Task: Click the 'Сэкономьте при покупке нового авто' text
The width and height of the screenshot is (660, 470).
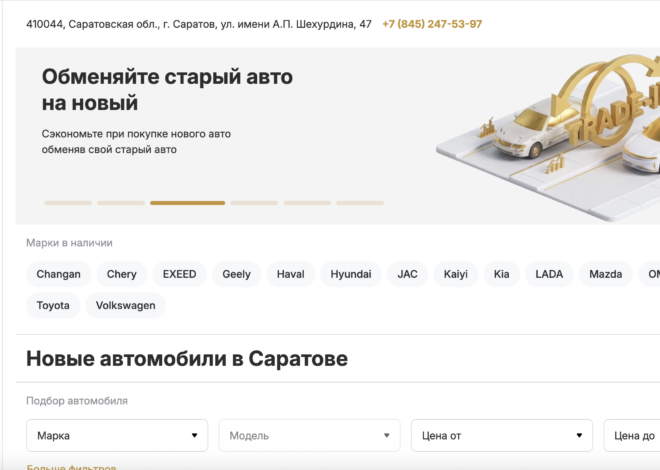Action: 136,134
